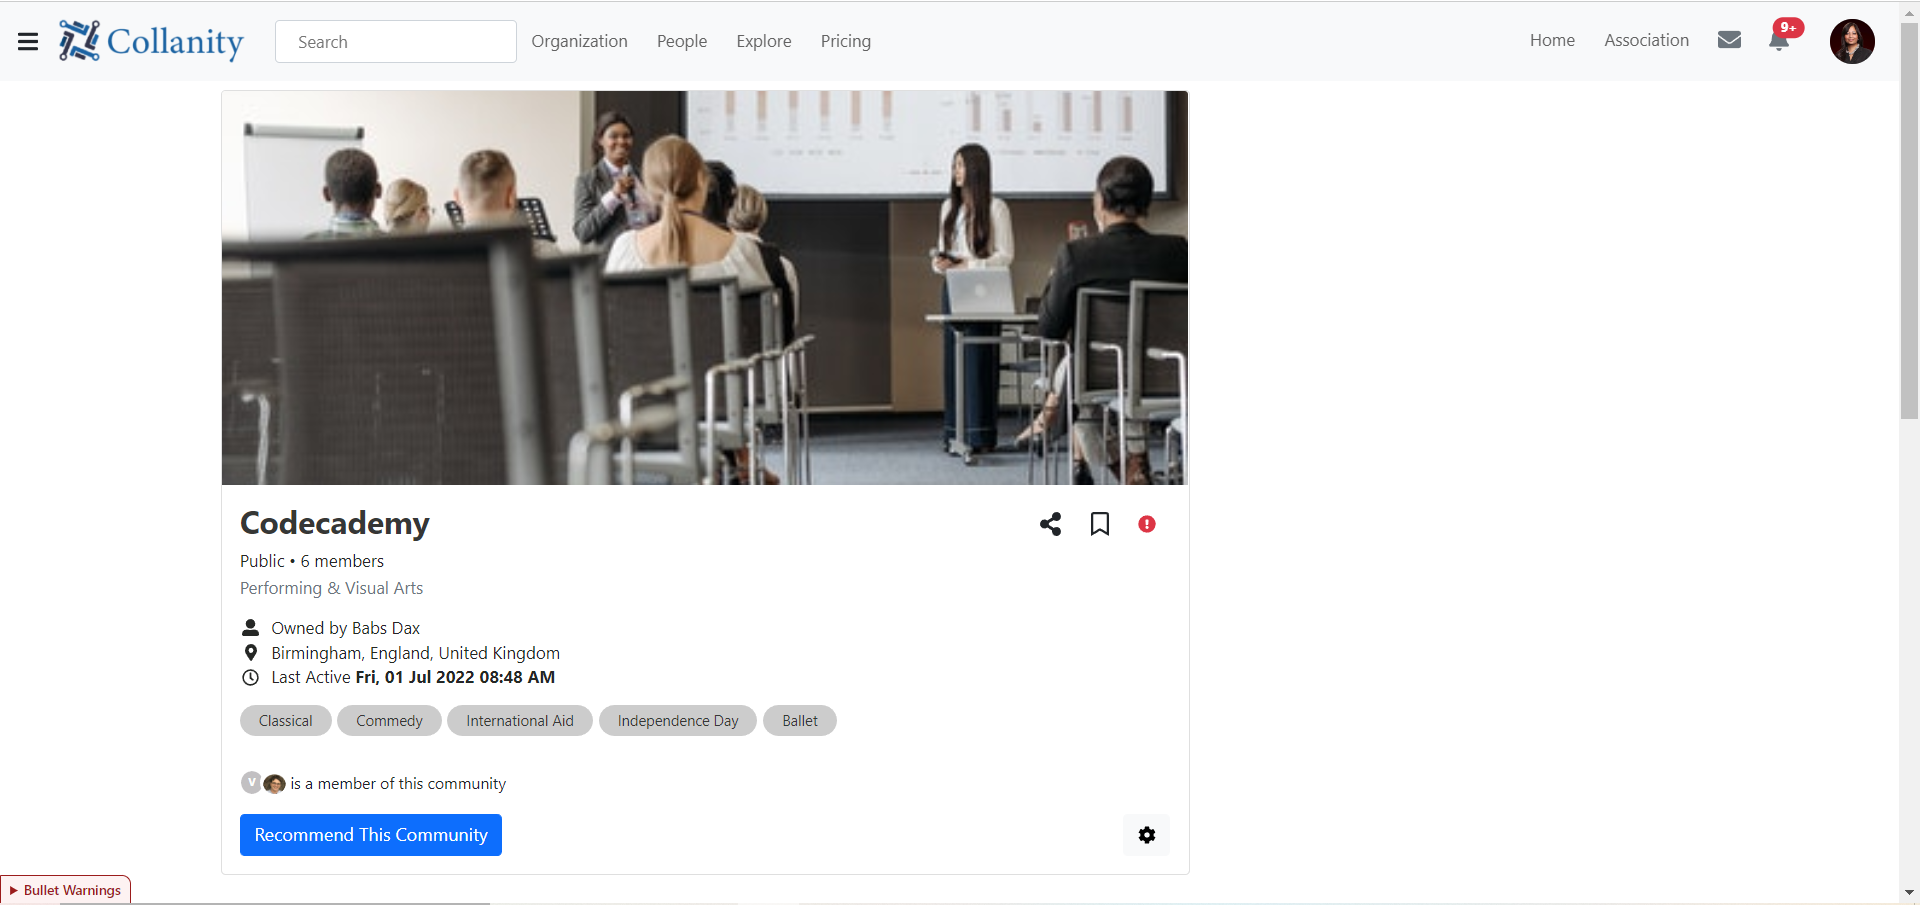Viewport: 1920px width, 905px height.
Task: Open the user profile avatar
Action: pos(1852,41)
